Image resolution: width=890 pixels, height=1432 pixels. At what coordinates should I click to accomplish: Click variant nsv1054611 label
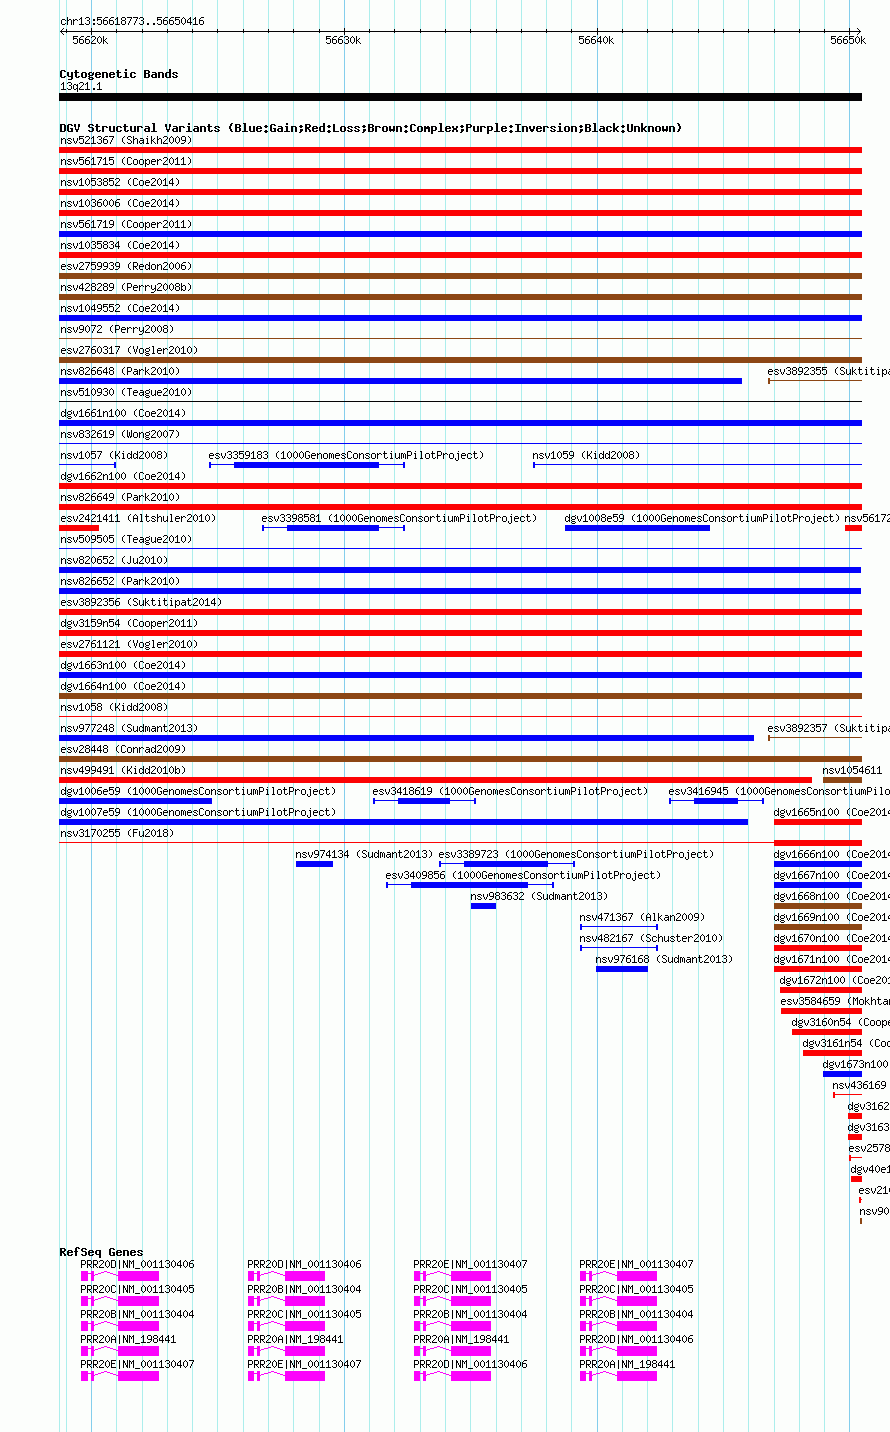tap(853, 770)
